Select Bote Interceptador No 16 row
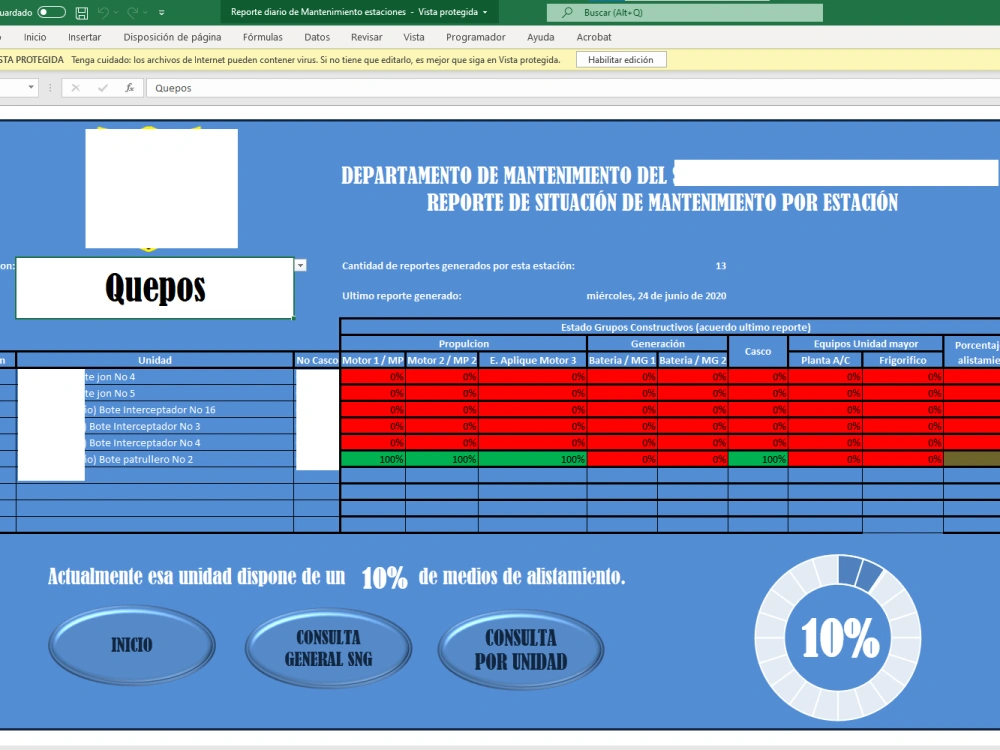1000x750 pixels. click(x=155, y=410)
